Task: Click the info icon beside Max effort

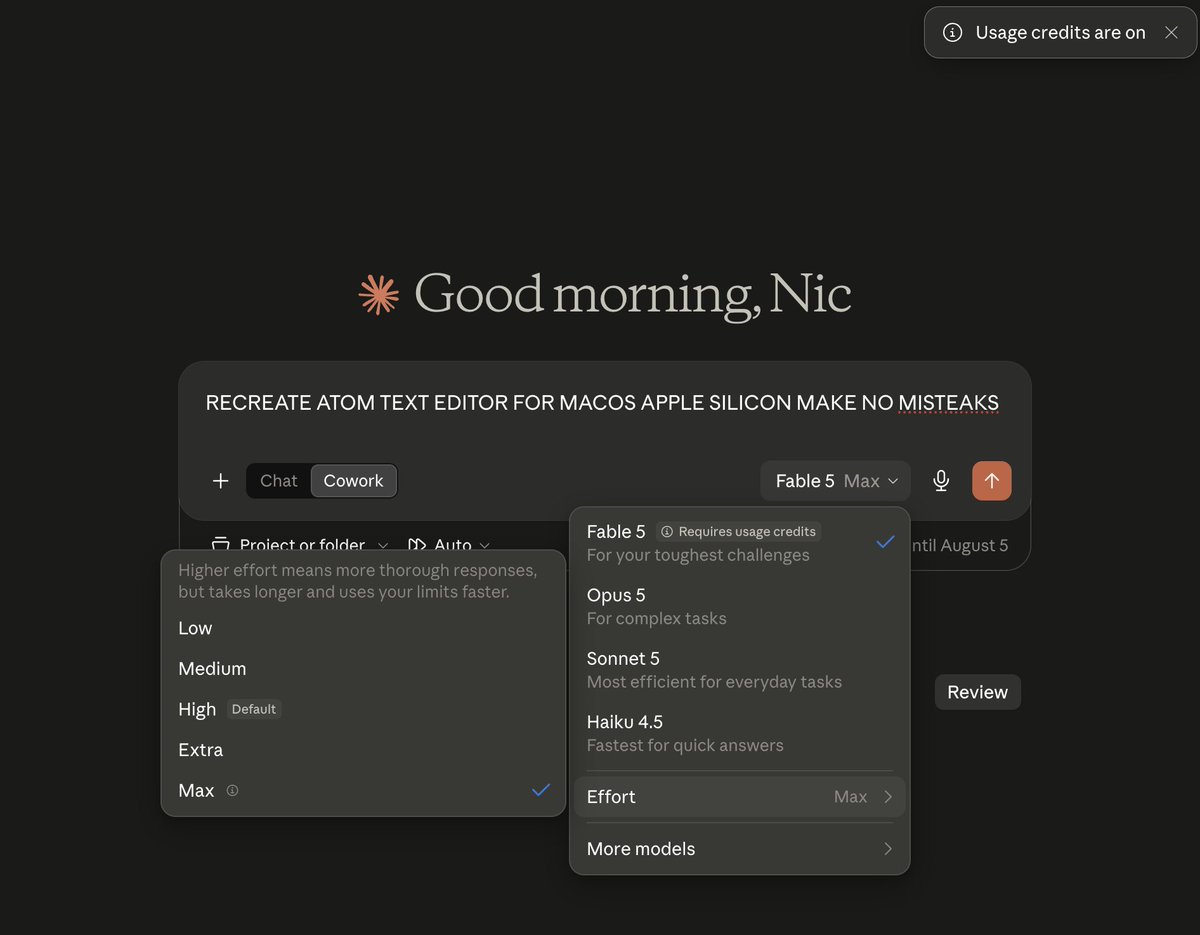Action: tap(233, 790)
